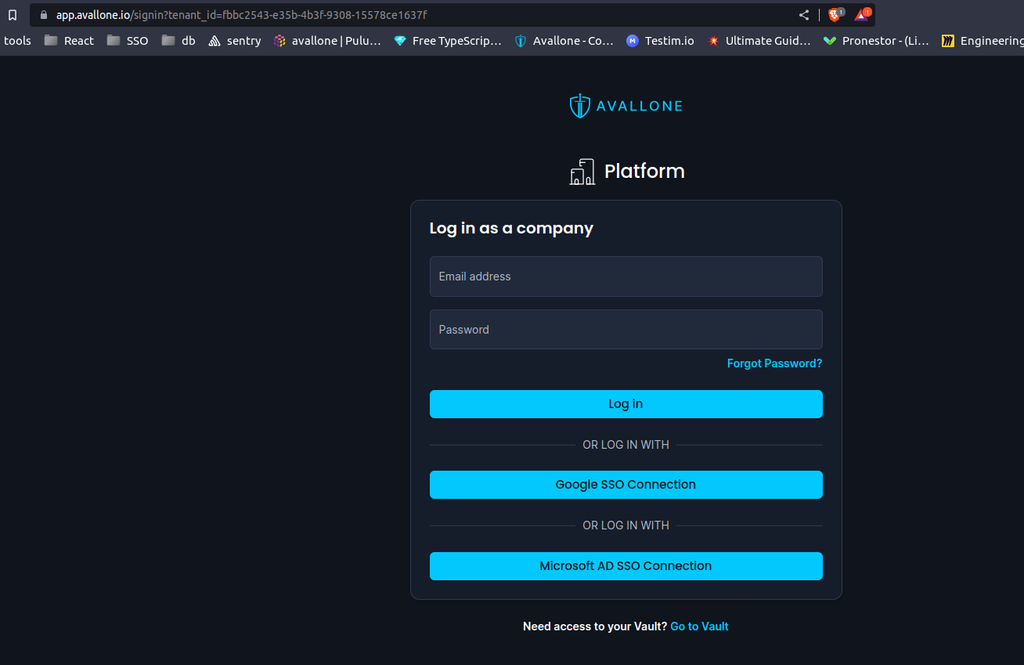Image resolution: width=1024 pixels, height=665 pixels.
Task: Click the 'Log in as a company' heading
Action: tap(511, 228)
